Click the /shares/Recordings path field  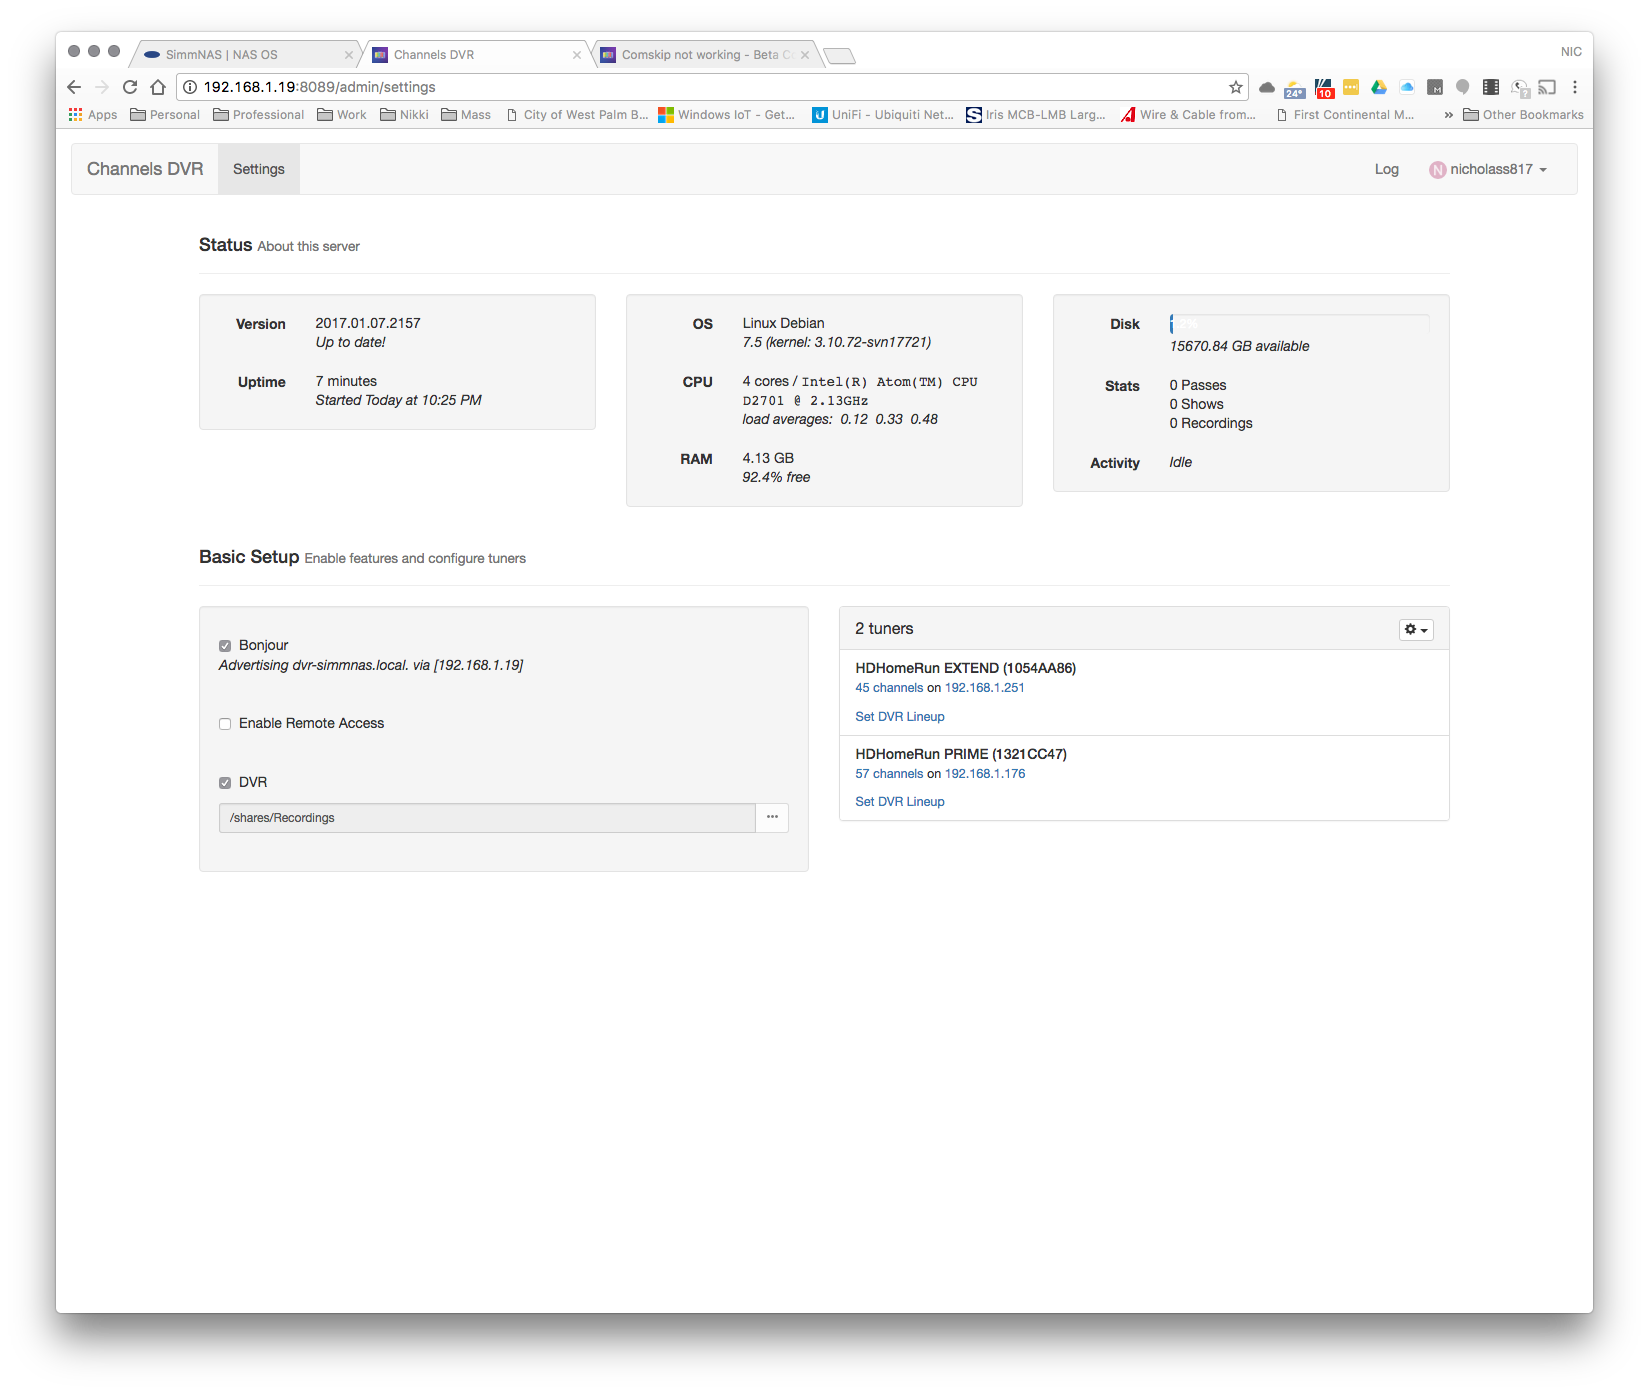[x=487, y=818]
